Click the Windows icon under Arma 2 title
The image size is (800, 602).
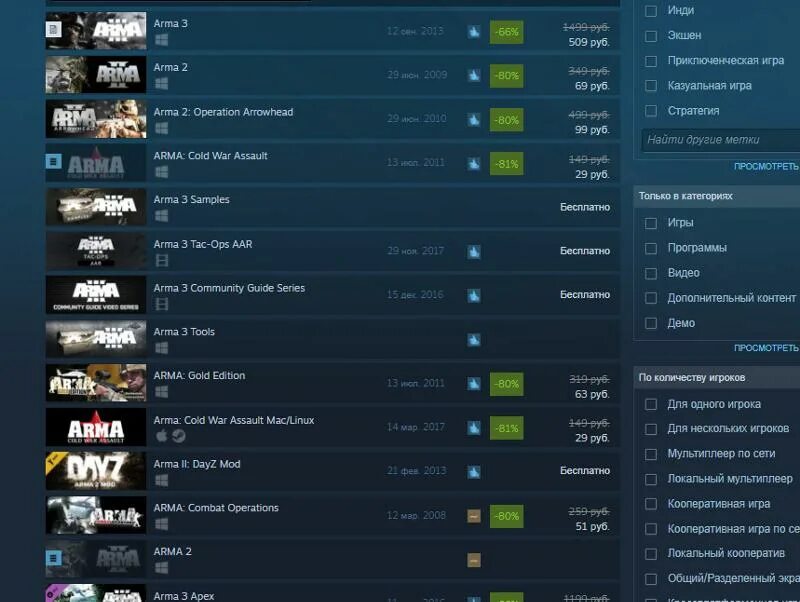(x=161, y=84)
